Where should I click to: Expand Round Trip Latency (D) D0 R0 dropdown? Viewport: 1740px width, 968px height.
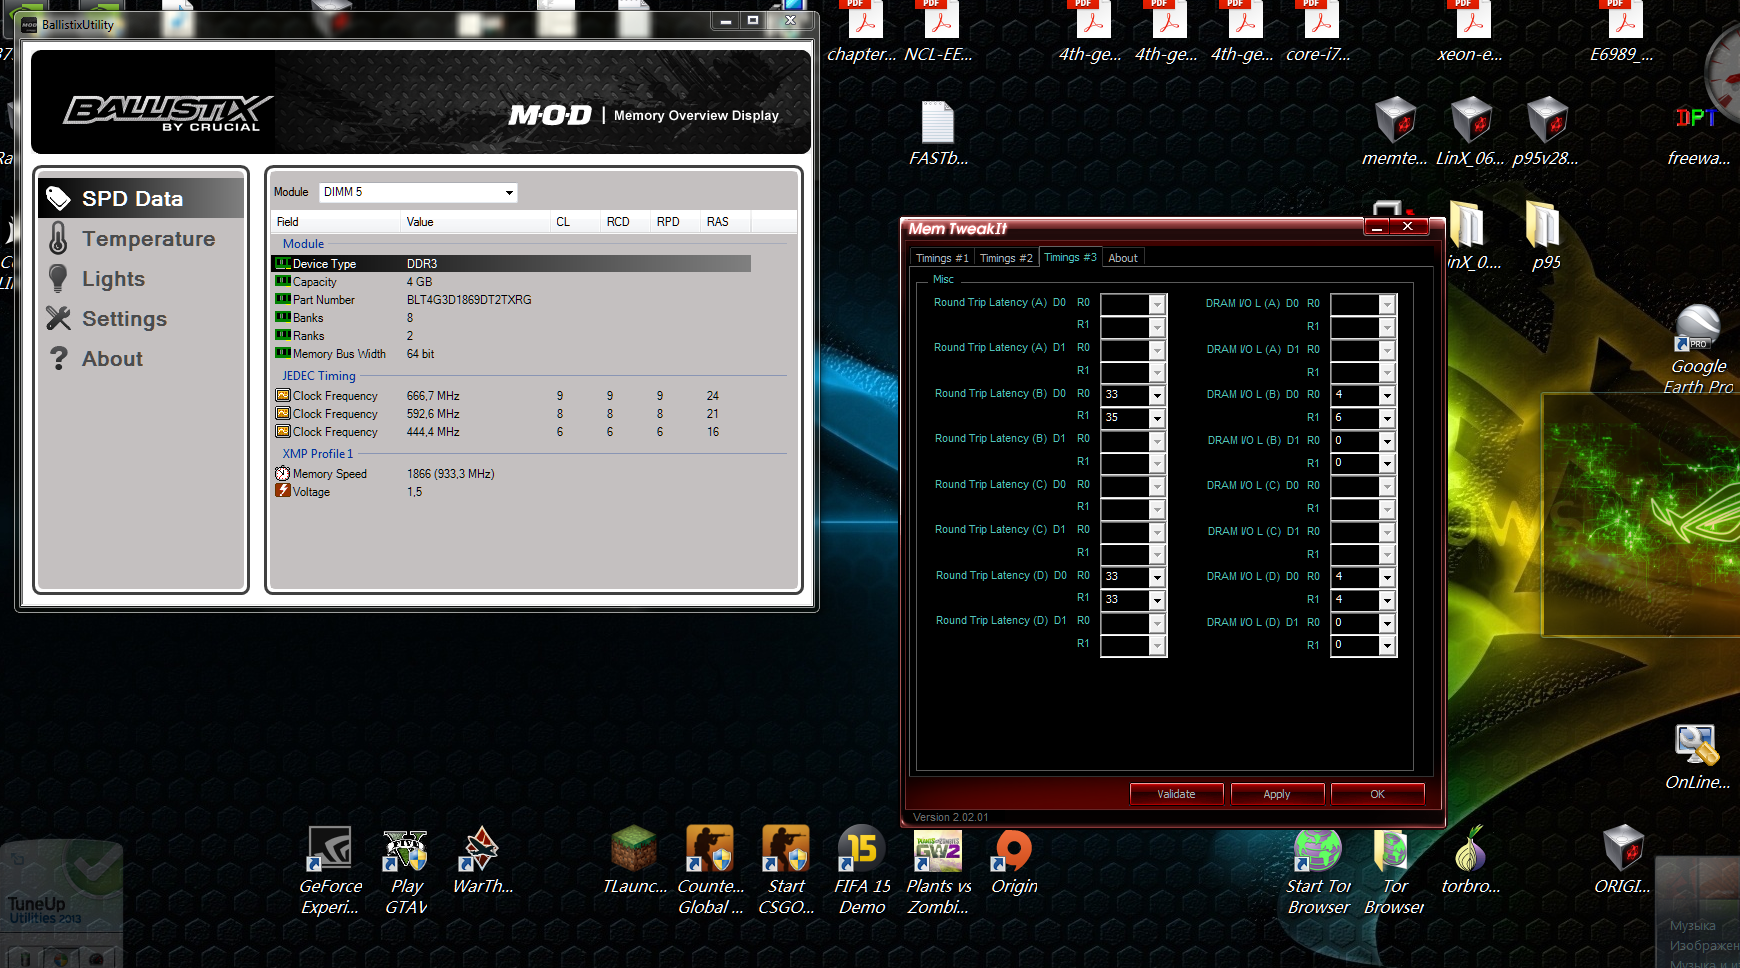click(1157, 577)
